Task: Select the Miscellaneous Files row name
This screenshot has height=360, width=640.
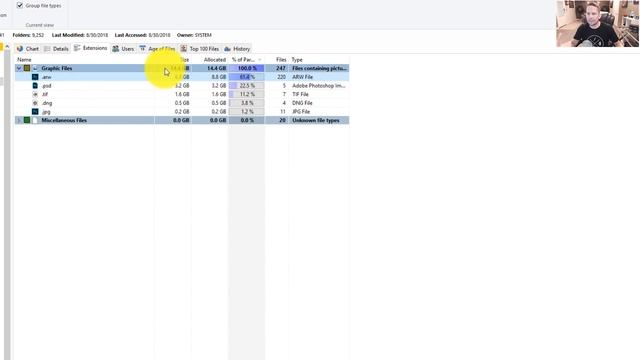Action: [64, 120]
